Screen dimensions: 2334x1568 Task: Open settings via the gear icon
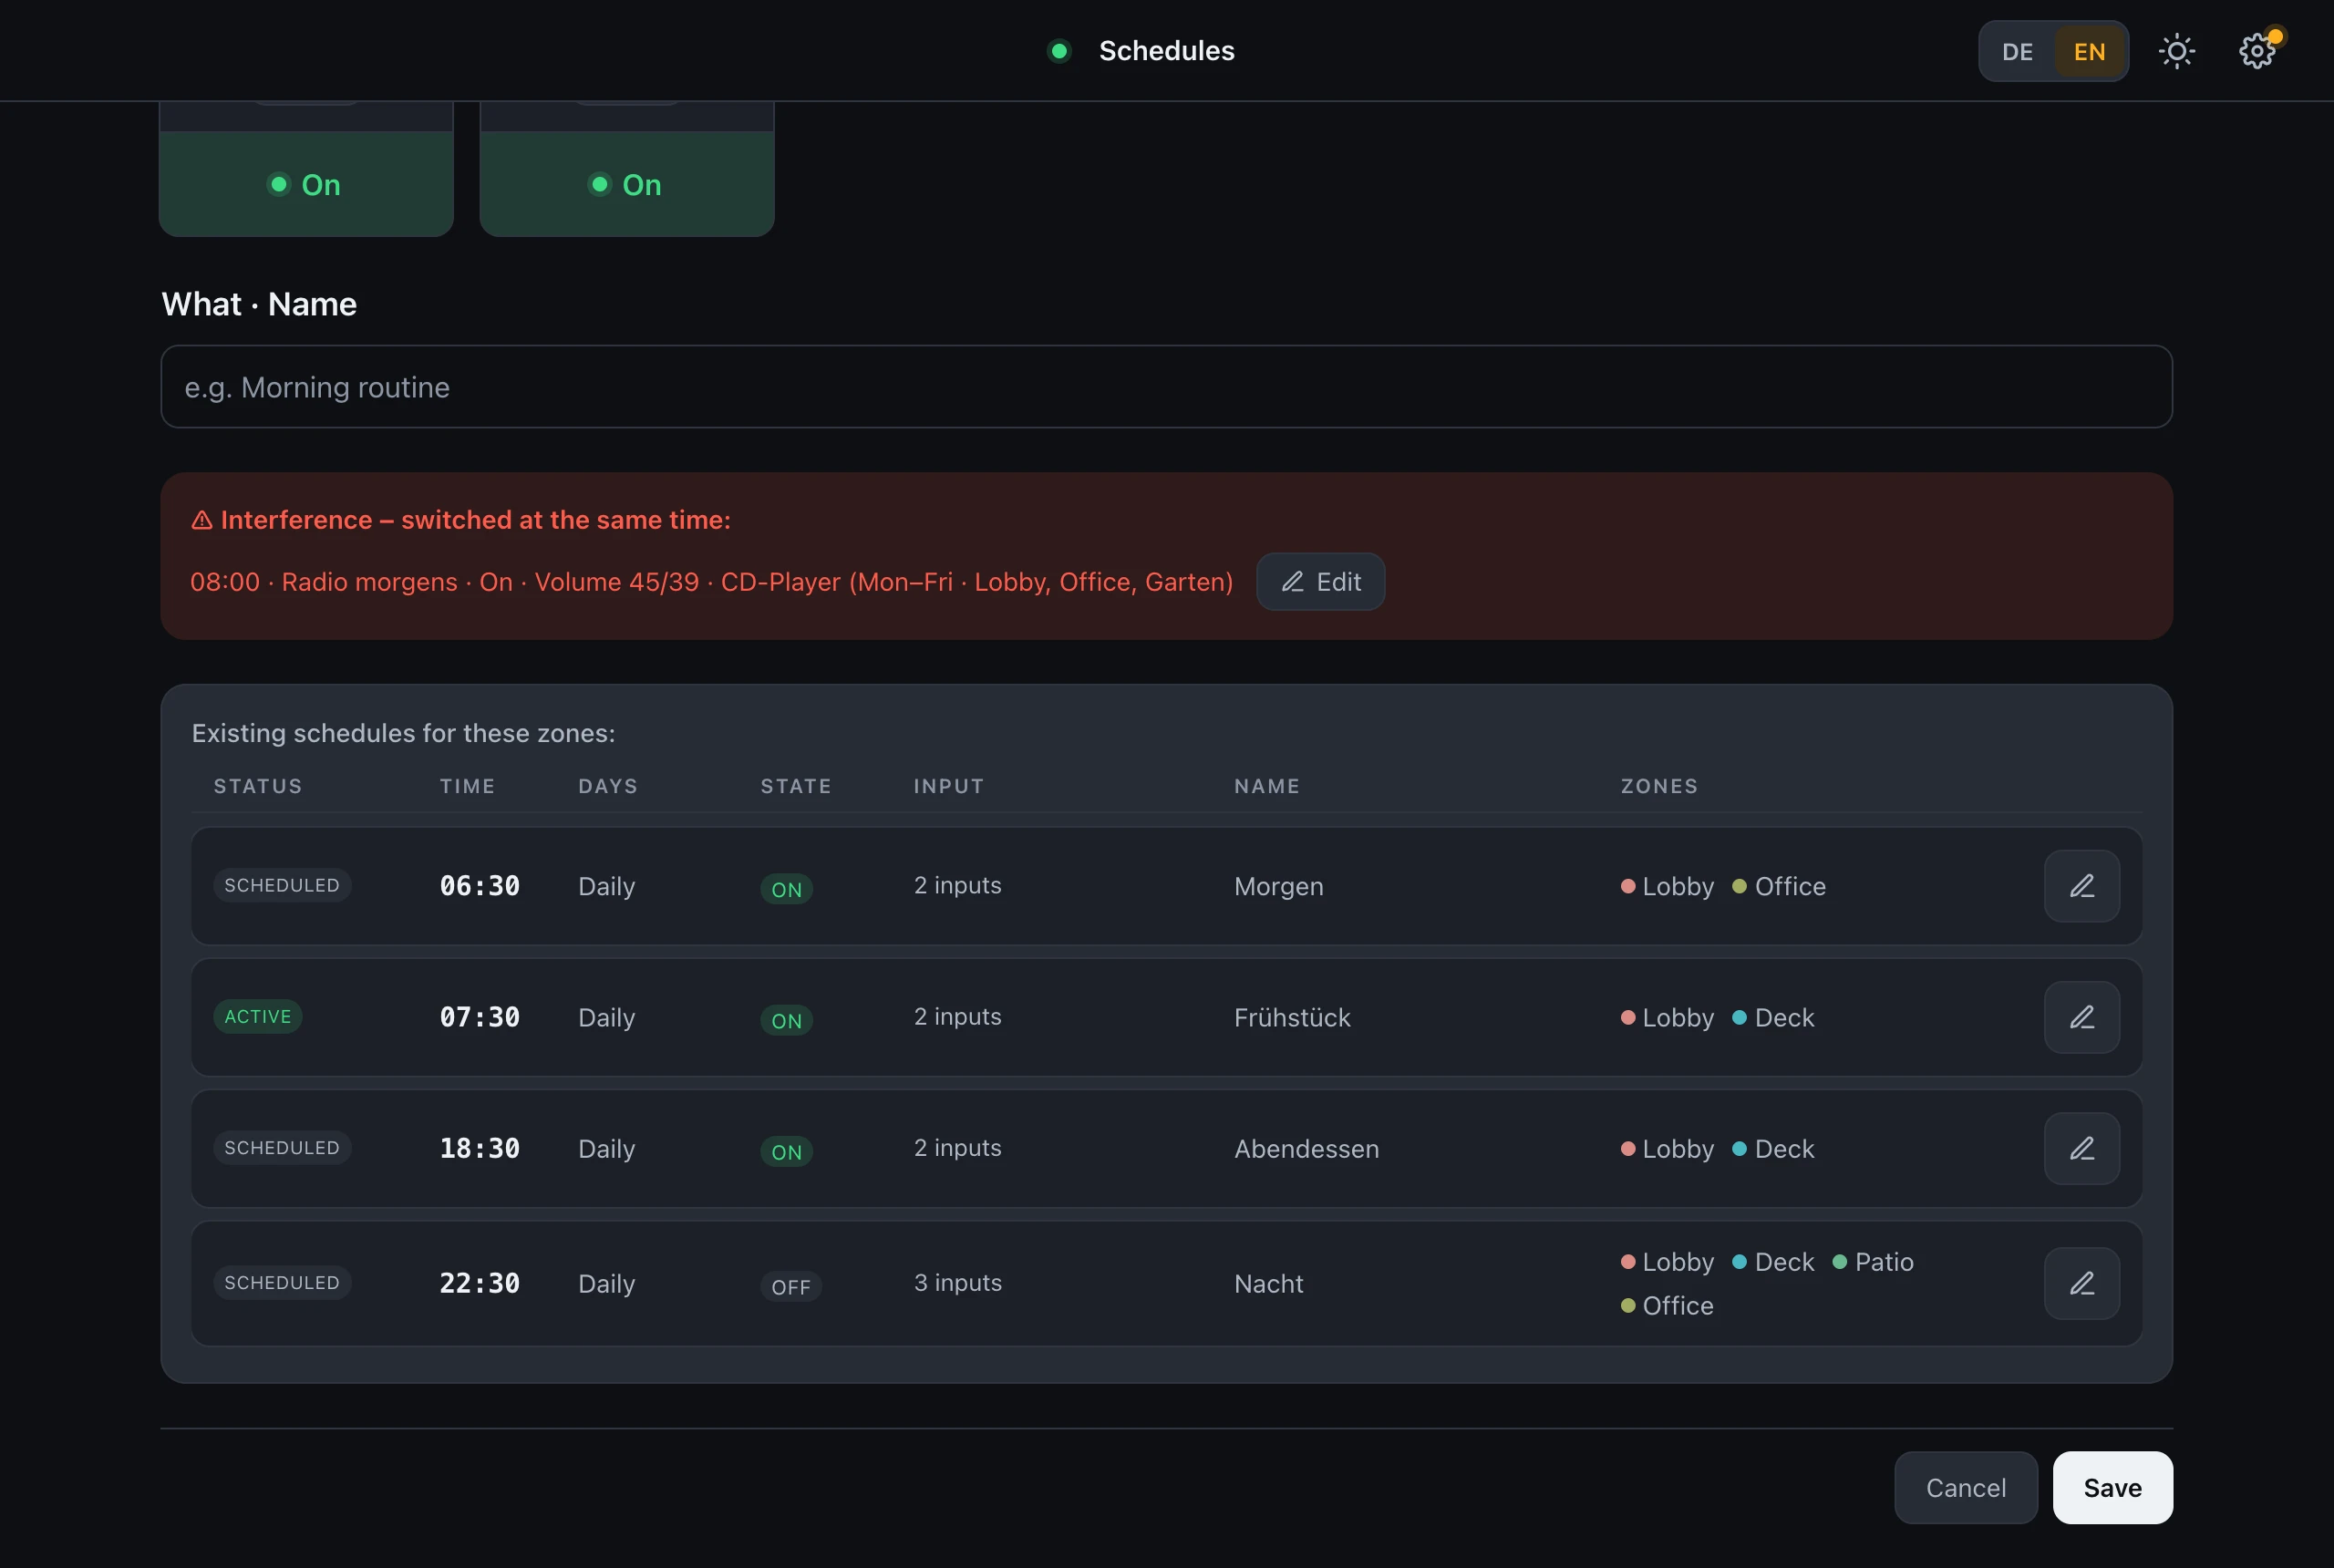tap(2256, 51)
